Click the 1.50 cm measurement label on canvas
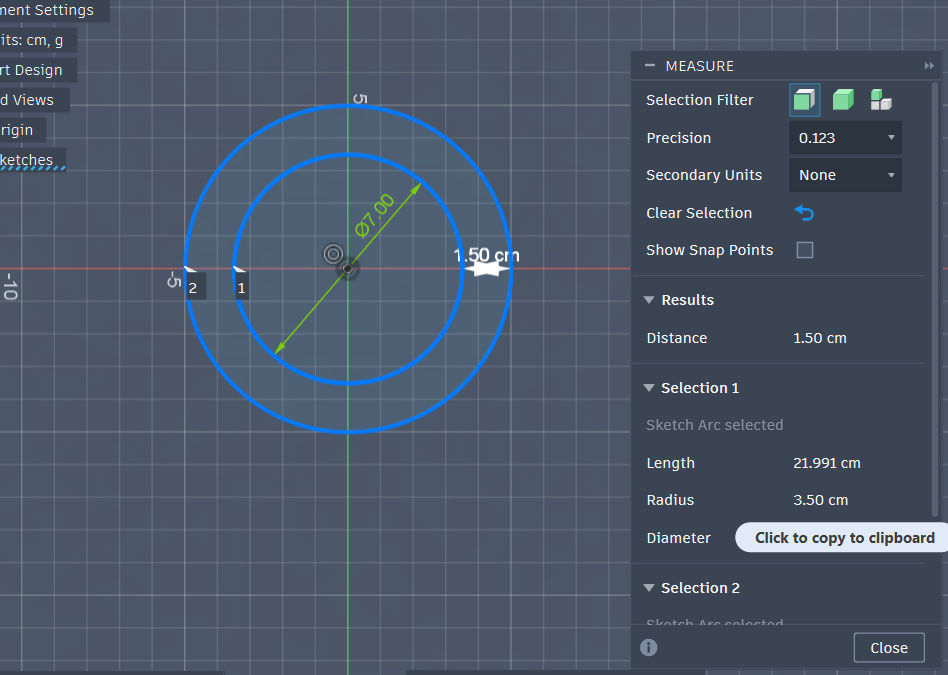The image size is (948, 675). (487, 255)
